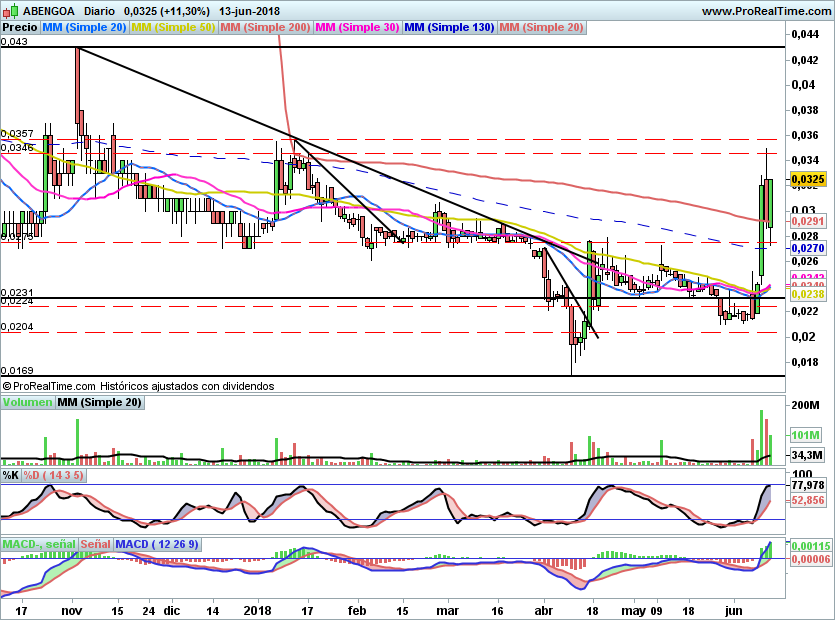
Task: Click the abr label on time axis
Action: click(544, 610)
